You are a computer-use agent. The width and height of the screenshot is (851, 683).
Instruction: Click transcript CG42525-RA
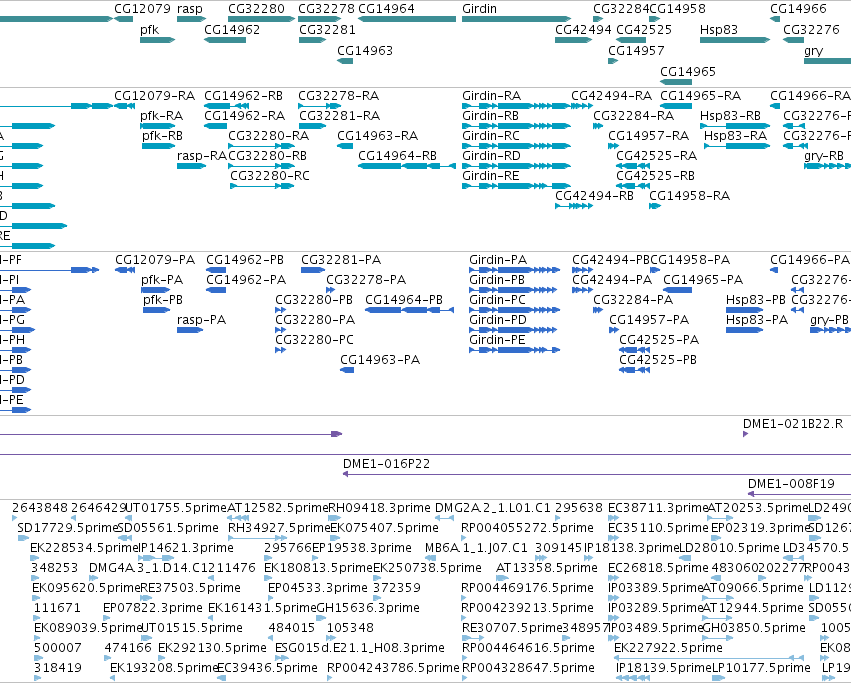(633, 166)
